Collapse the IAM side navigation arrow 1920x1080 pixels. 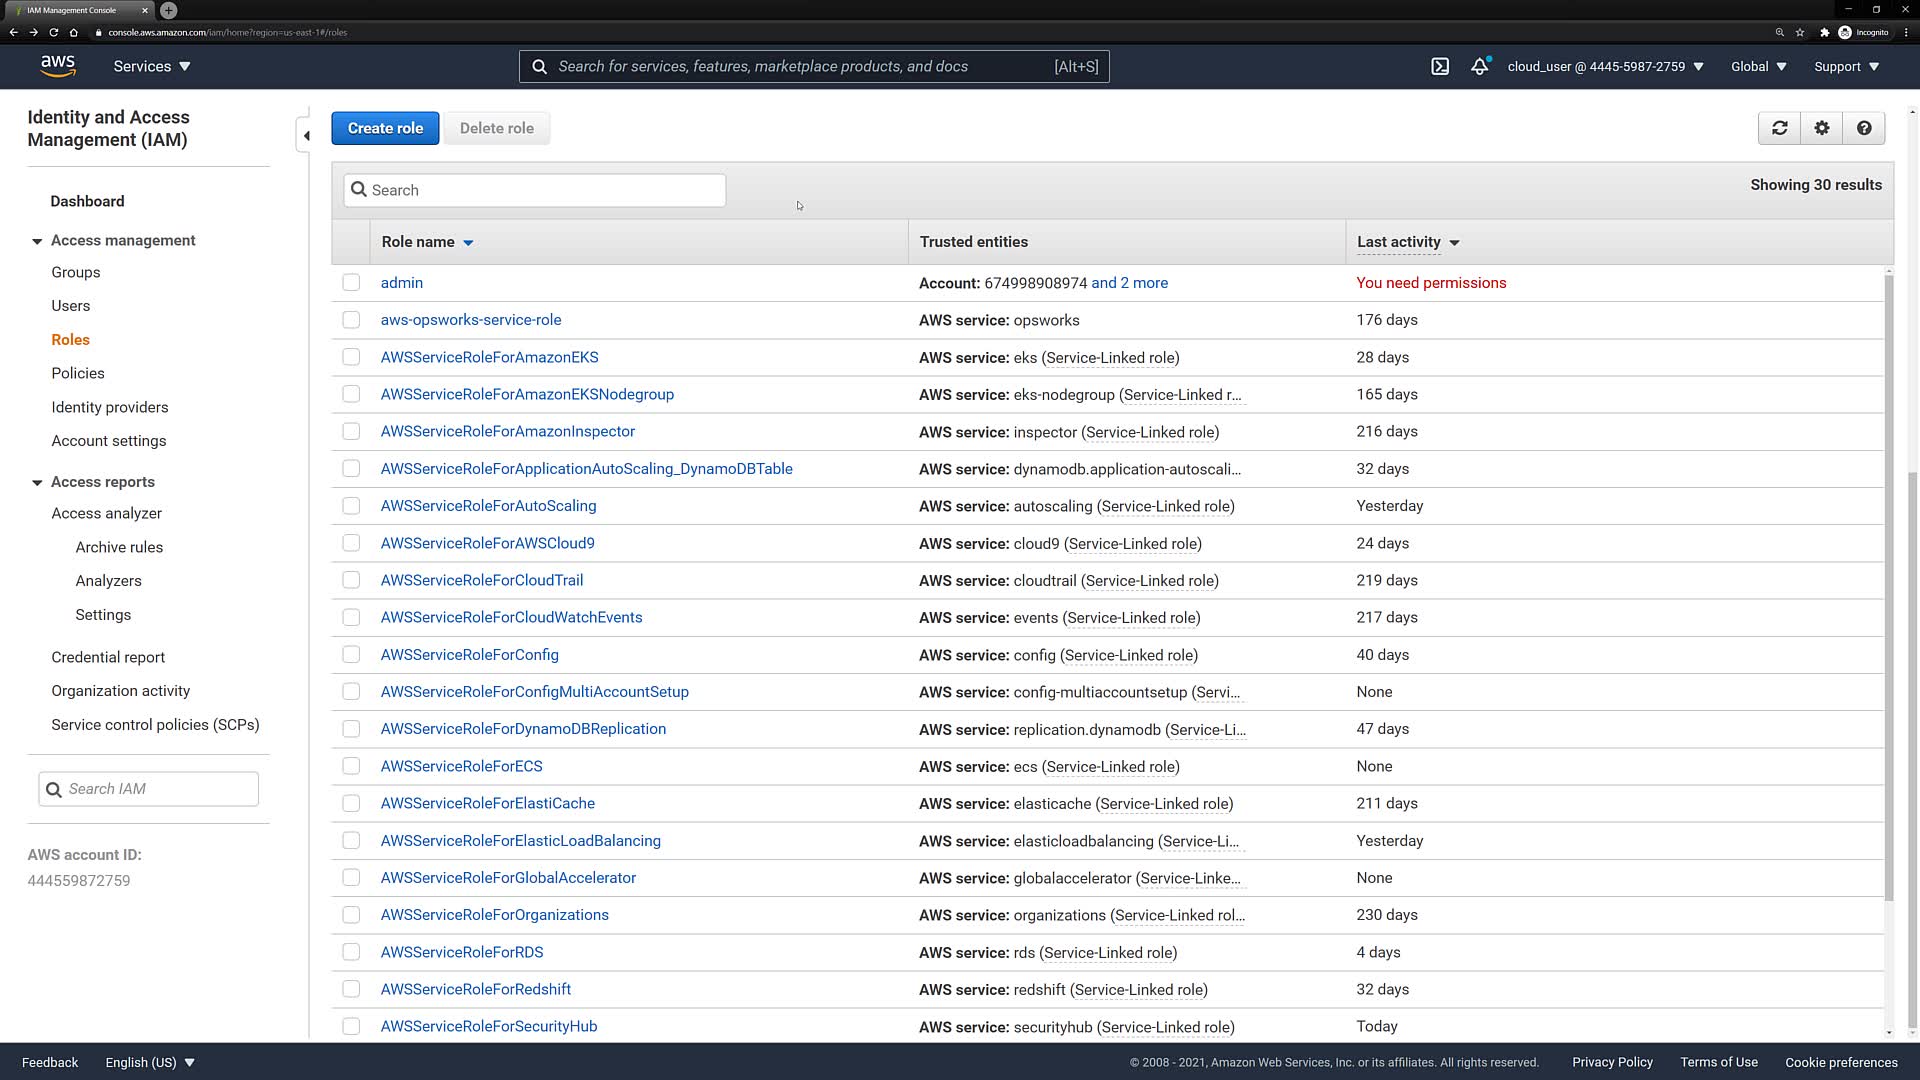(x=306, y=135)
